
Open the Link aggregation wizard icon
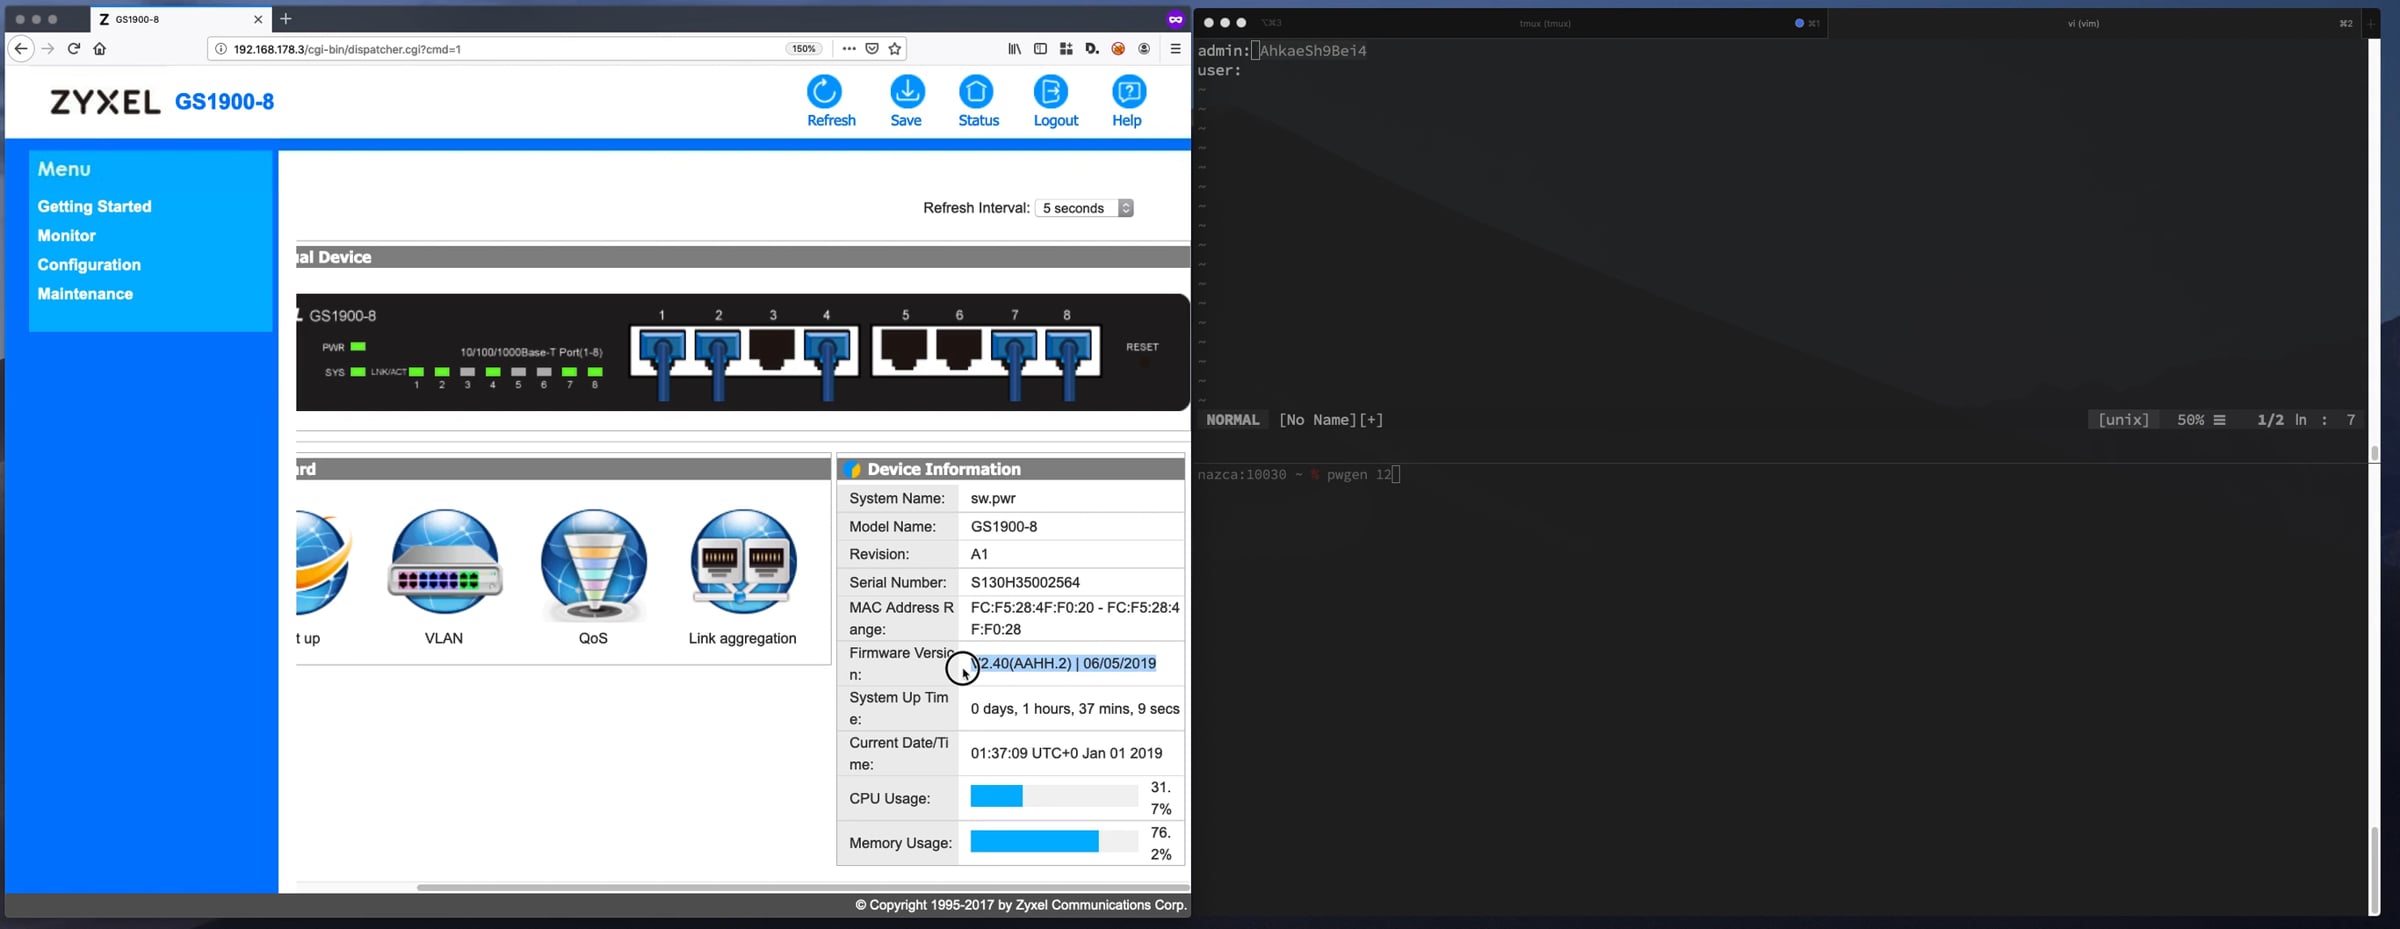(743, 562)
